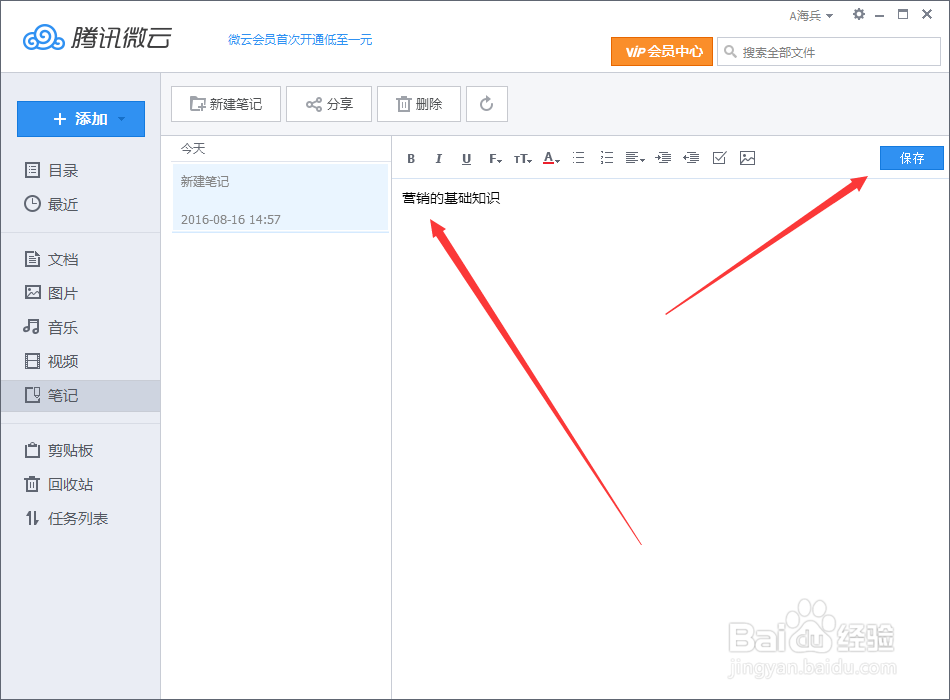
Task: Insert a checkbox todo item
Action: (719, 157)
